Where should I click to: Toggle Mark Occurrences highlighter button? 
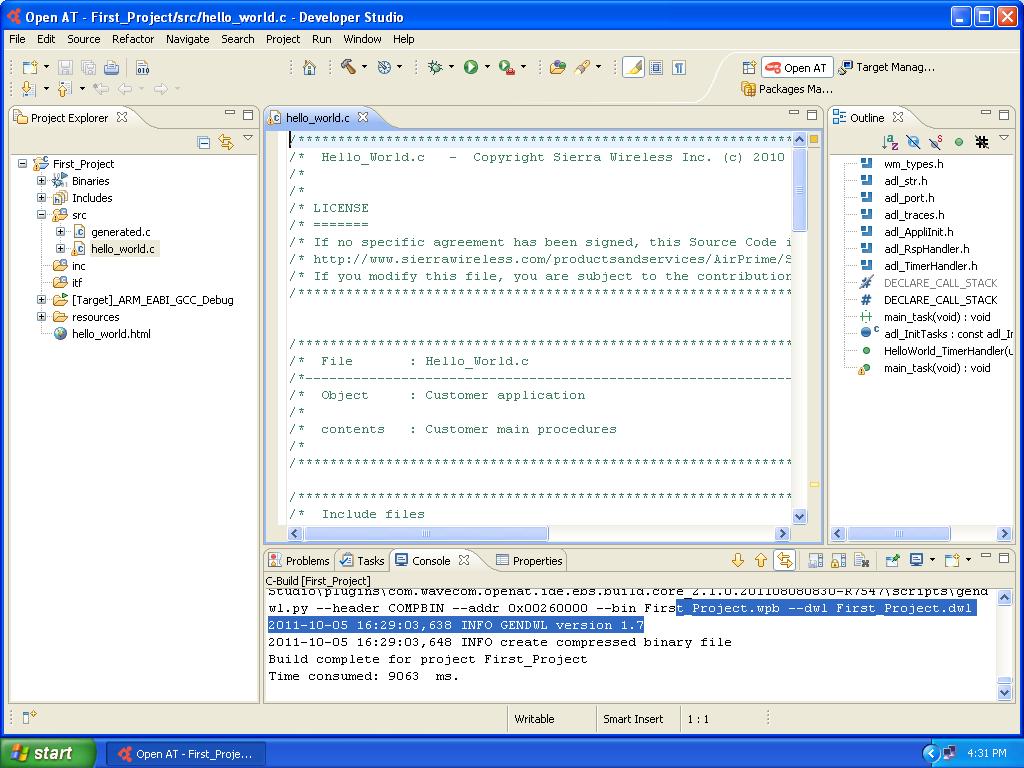633,67
